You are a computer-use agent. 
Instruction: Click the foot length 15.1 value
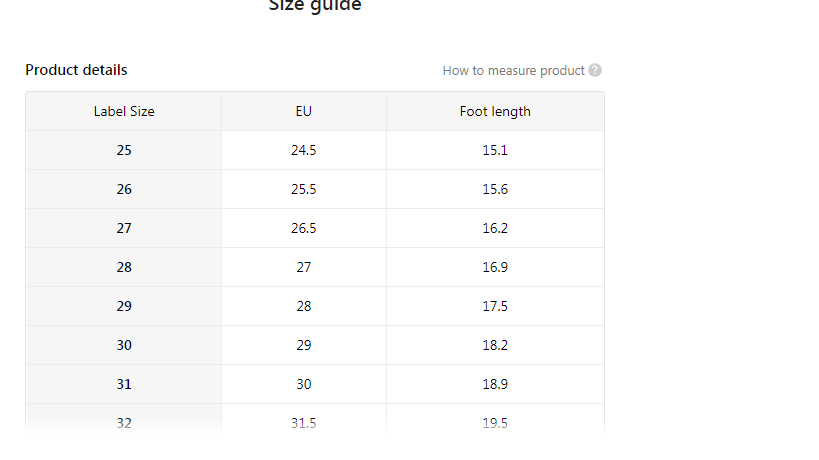pyautogui.click(x=495, y=150)
